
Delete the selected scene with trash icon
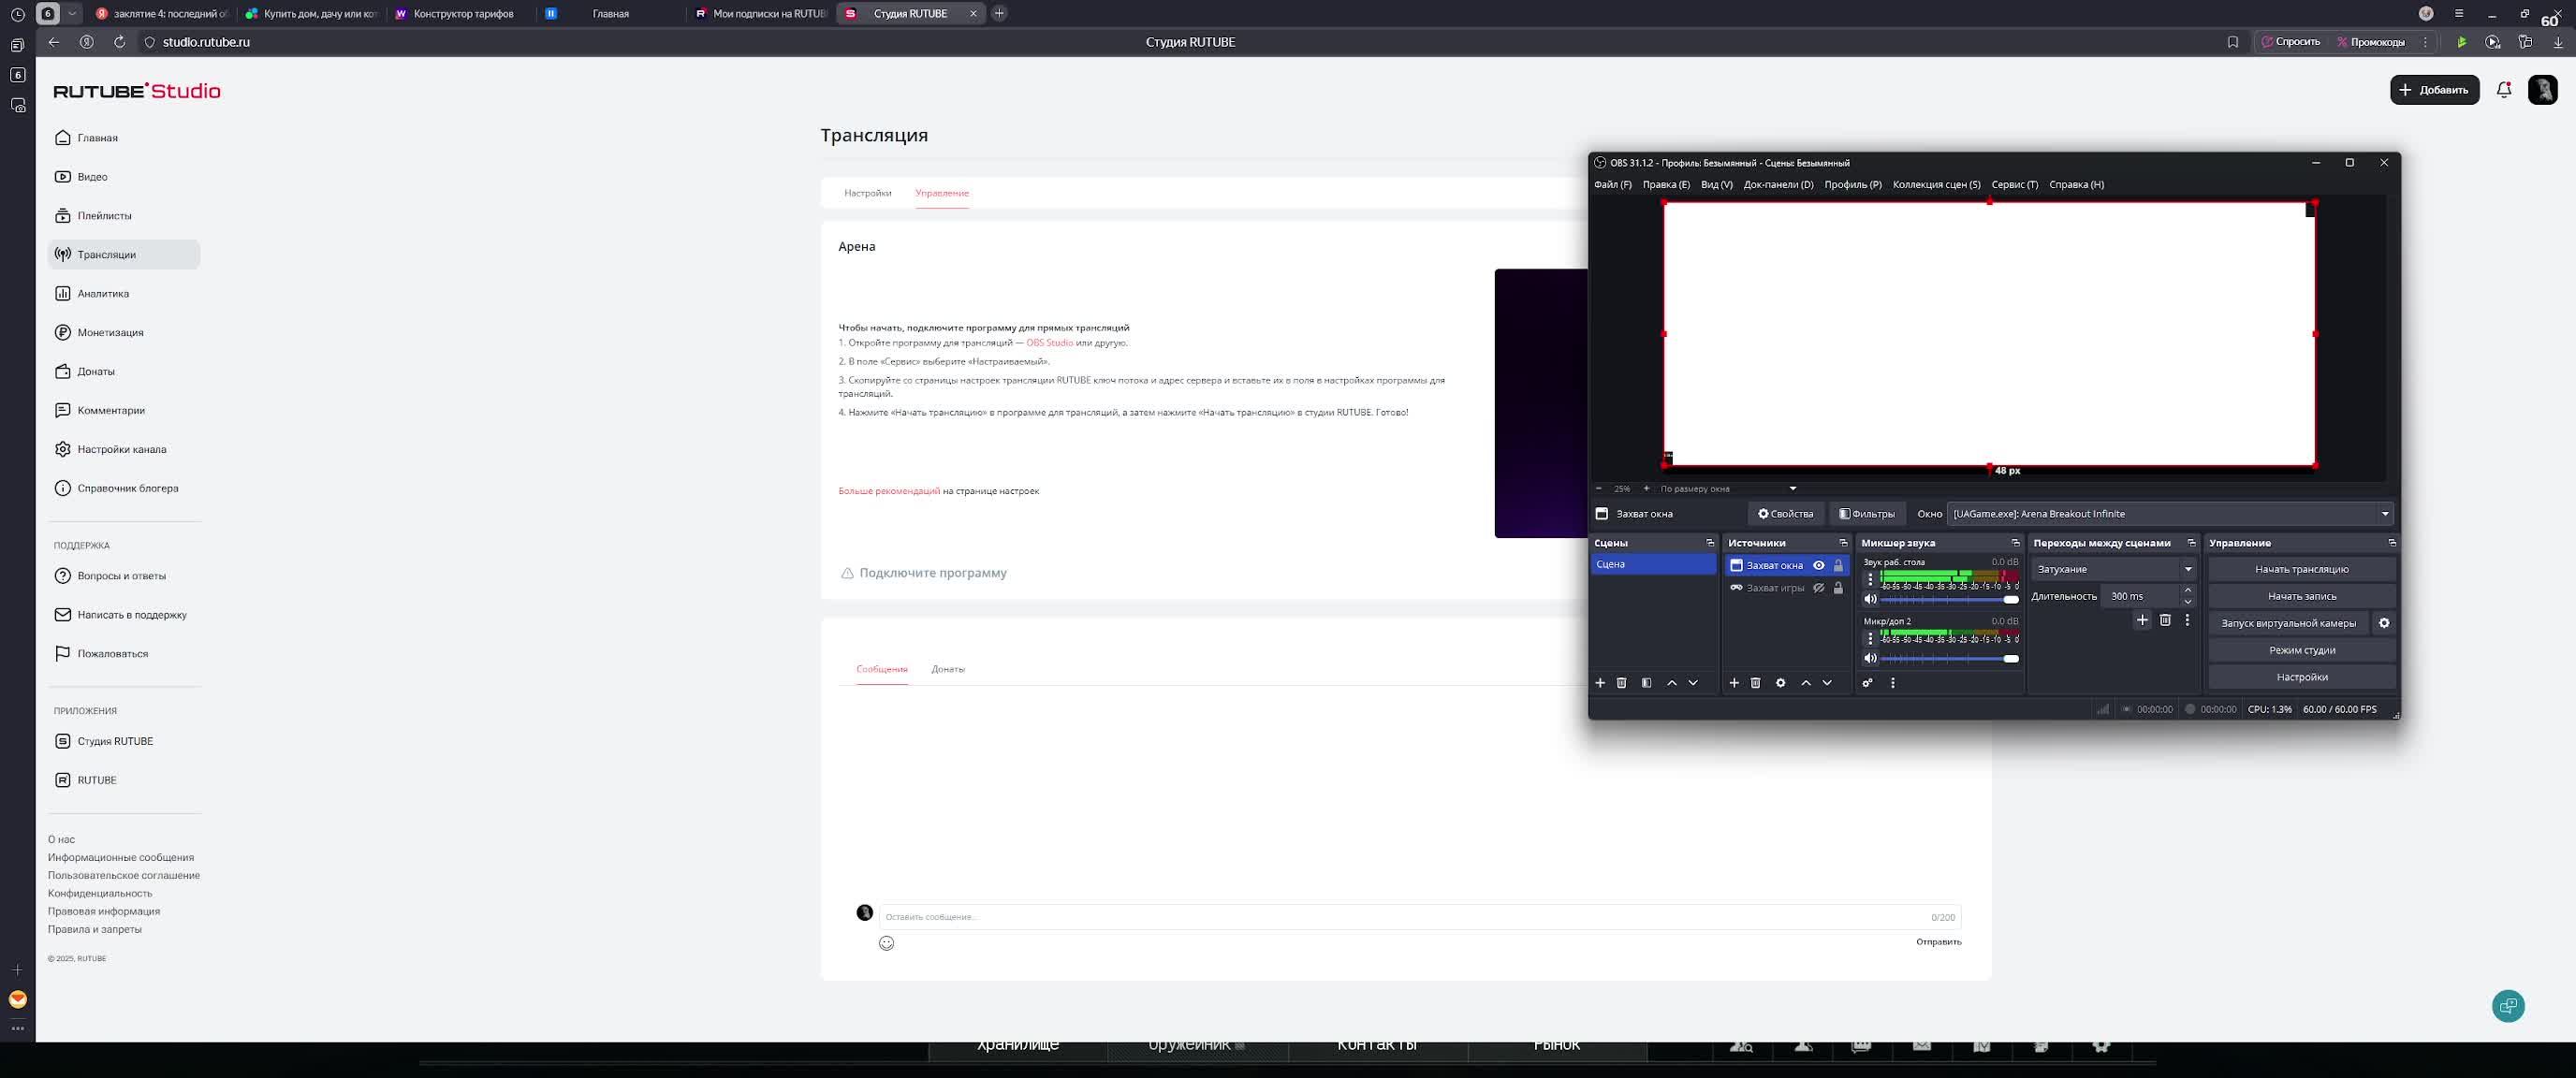(1621, 683)
